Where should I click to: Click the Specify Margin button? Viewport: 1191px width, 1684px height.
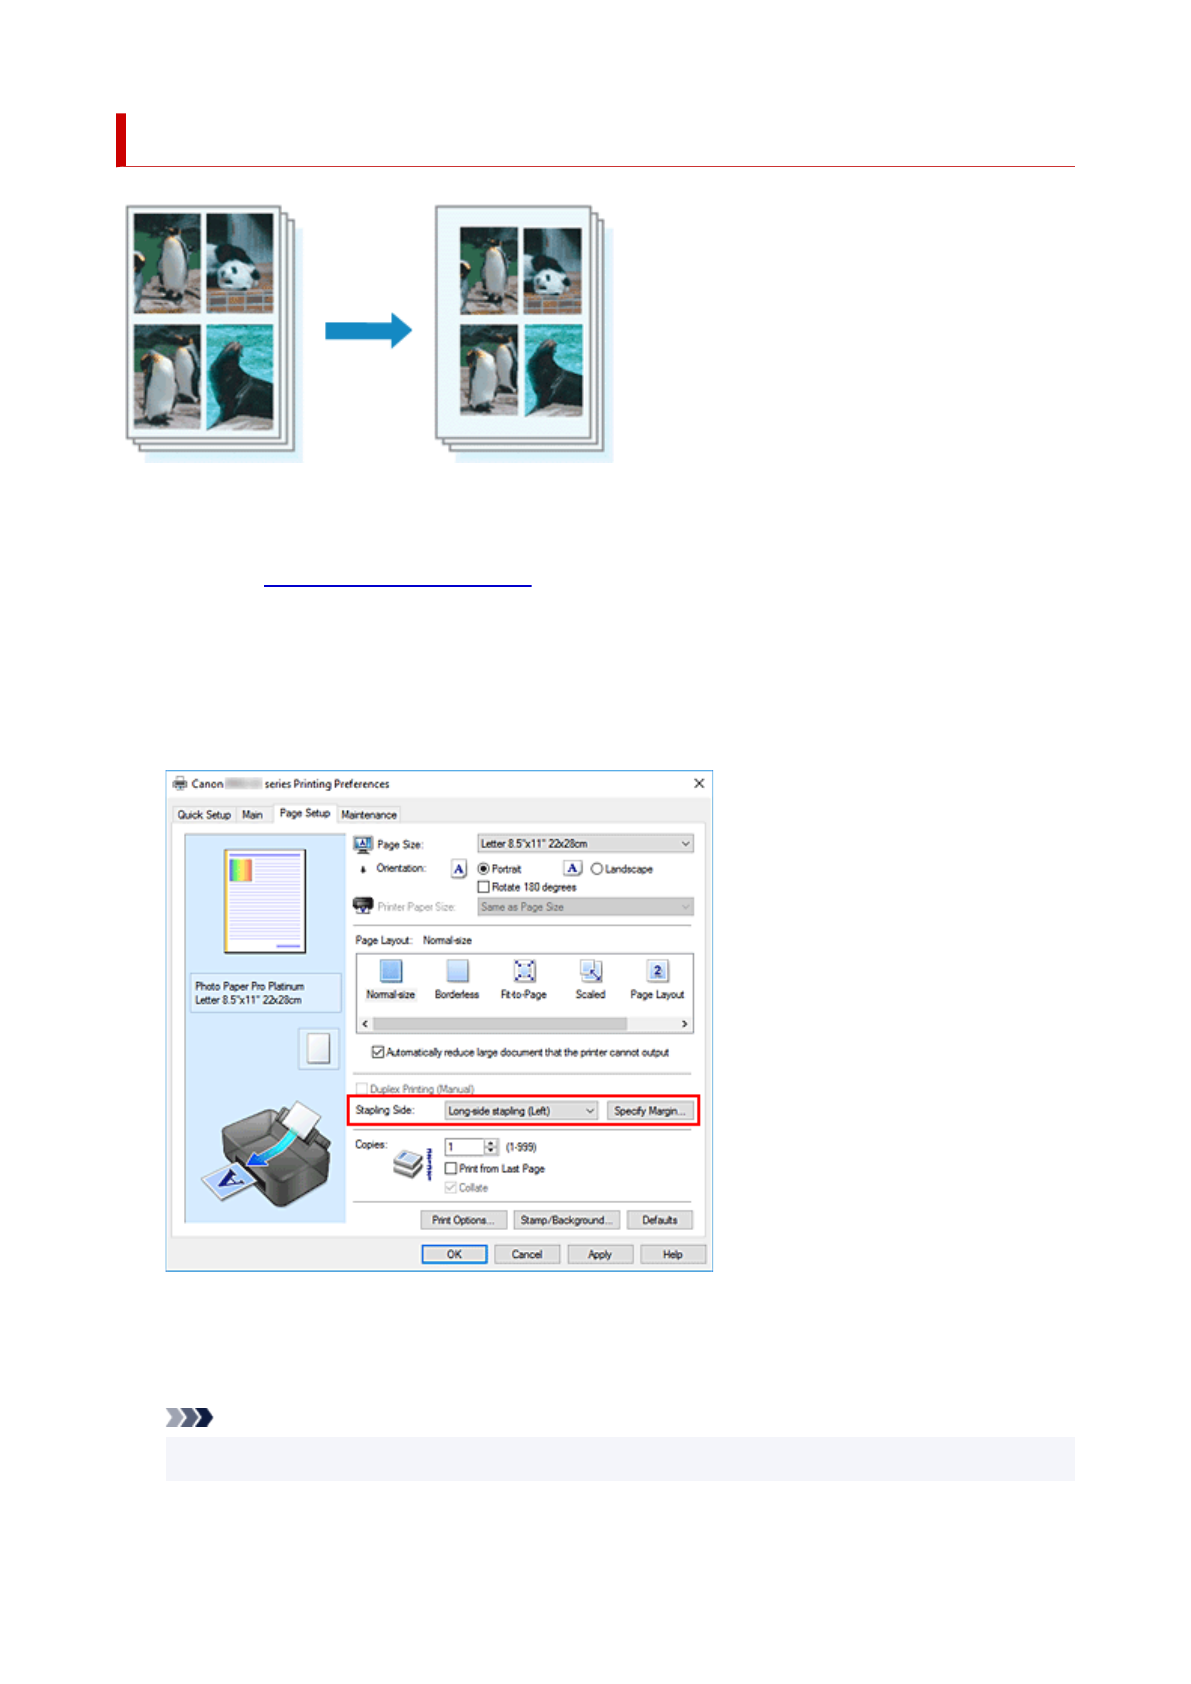click(x=650, y=1111)
